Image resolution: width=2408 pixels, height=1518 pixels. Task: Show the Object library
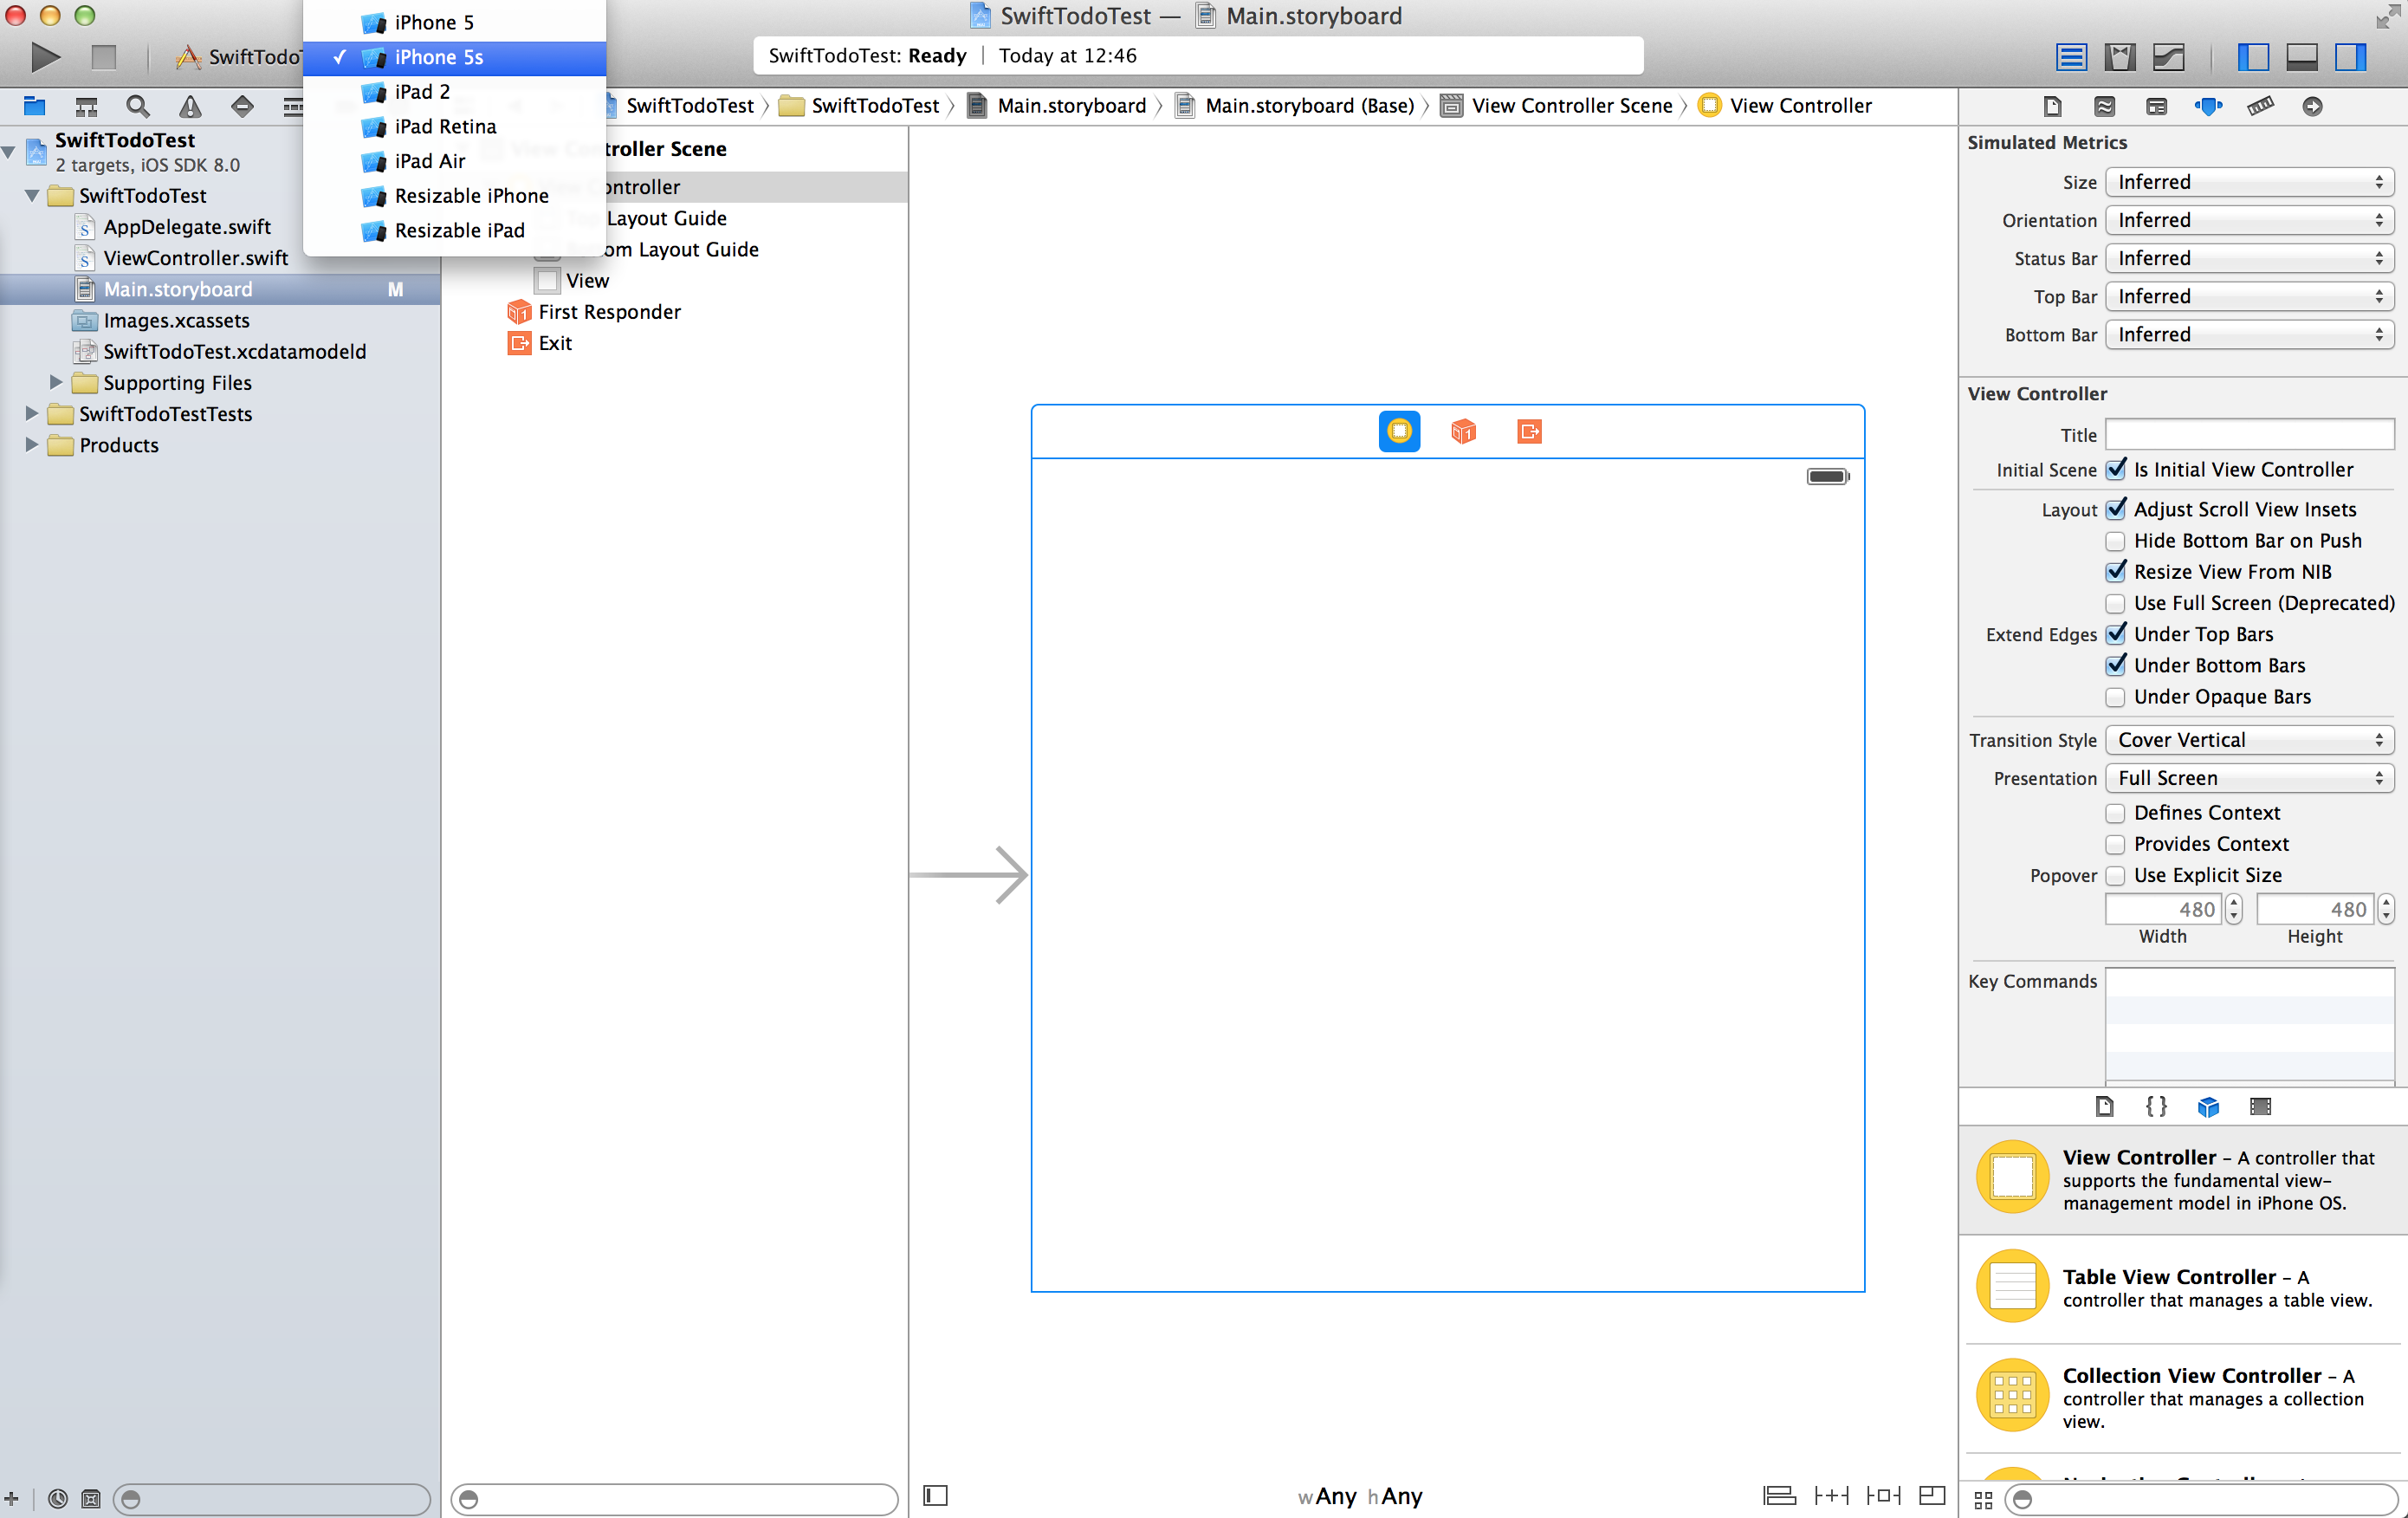click(x=2210, y=1106)
